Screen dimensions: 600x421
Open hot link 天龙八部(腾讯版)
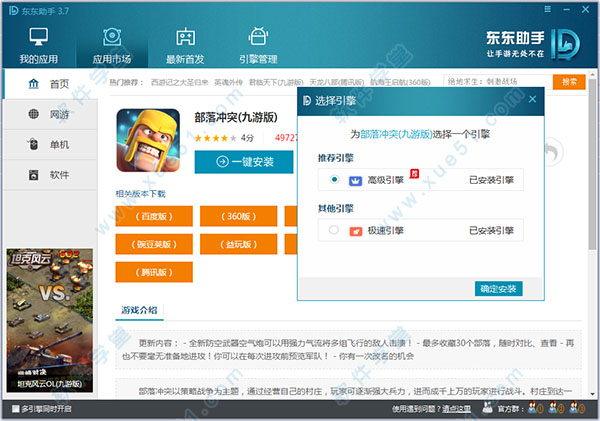pyautogui.click(x=337, y=82)
